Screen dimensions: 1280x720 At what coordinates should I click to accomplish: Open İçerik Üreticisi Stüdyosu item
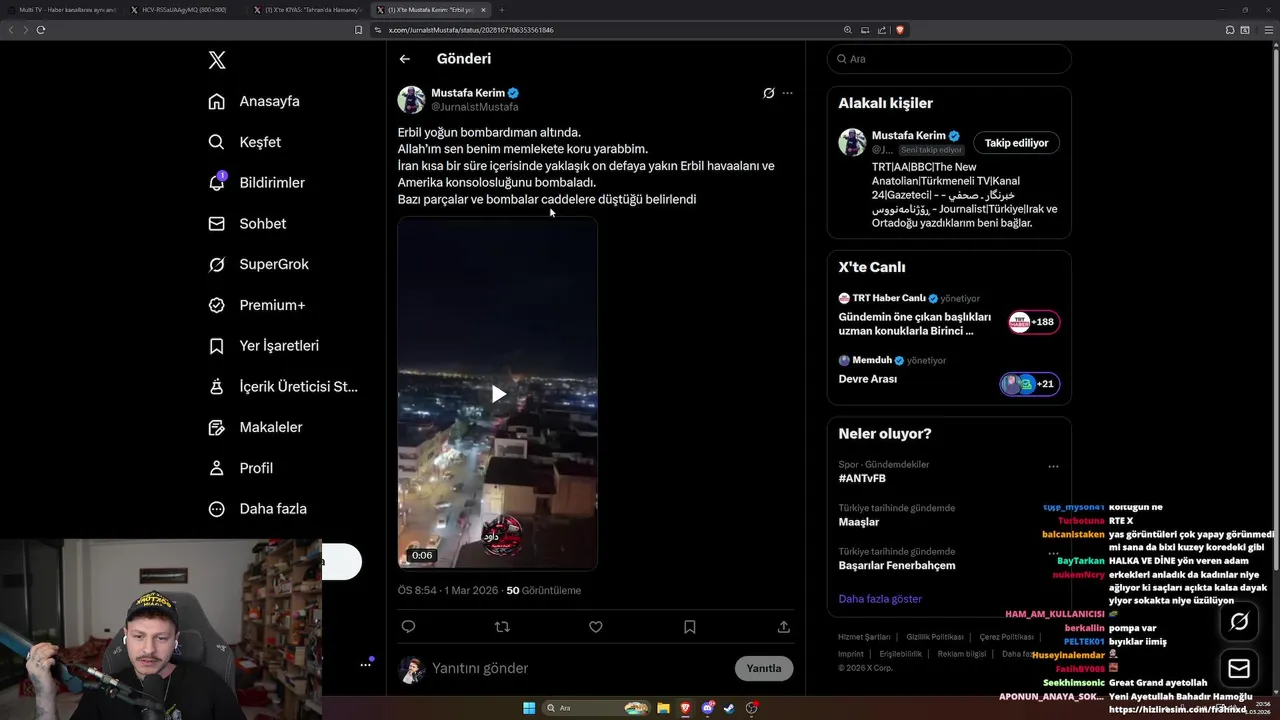click(x=282, y=386)
